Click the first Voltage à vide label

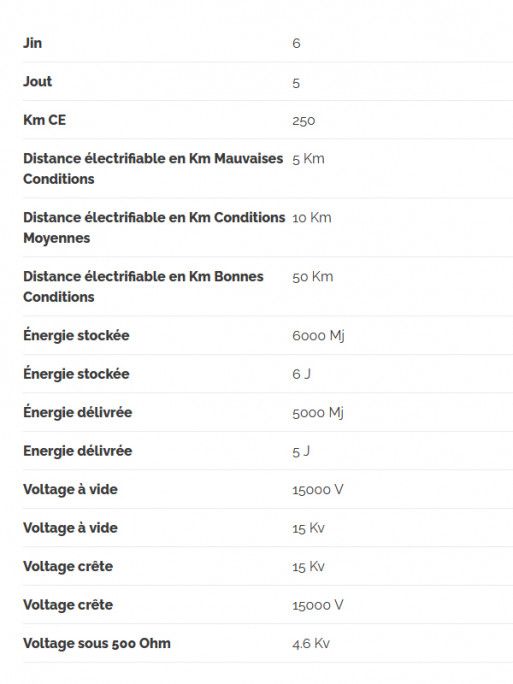pyautogui.click(x=70, y=489)
